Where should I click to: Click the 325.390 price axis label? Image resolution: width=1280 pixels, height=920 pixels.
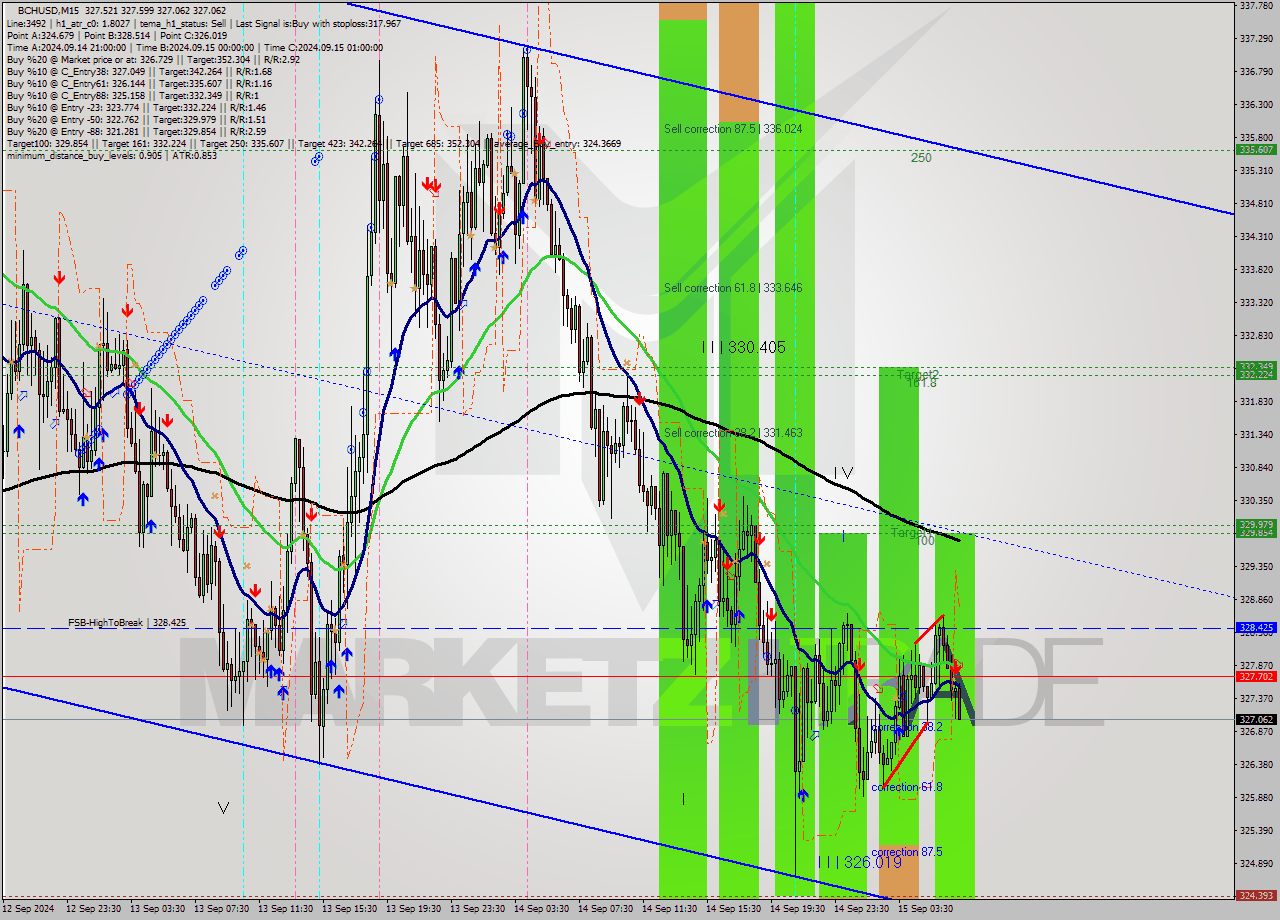click(1256, 830)
